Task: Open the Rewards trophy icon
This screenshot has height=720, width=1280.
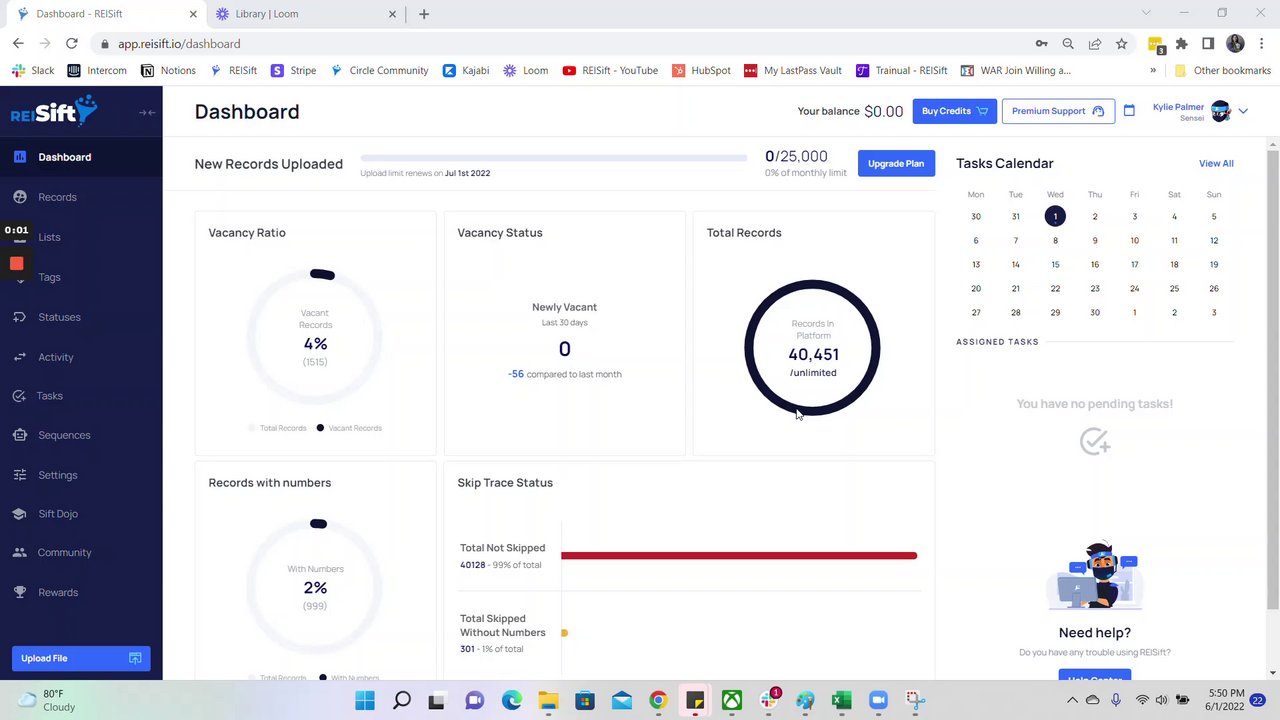Action: click(x=19, y=592)
